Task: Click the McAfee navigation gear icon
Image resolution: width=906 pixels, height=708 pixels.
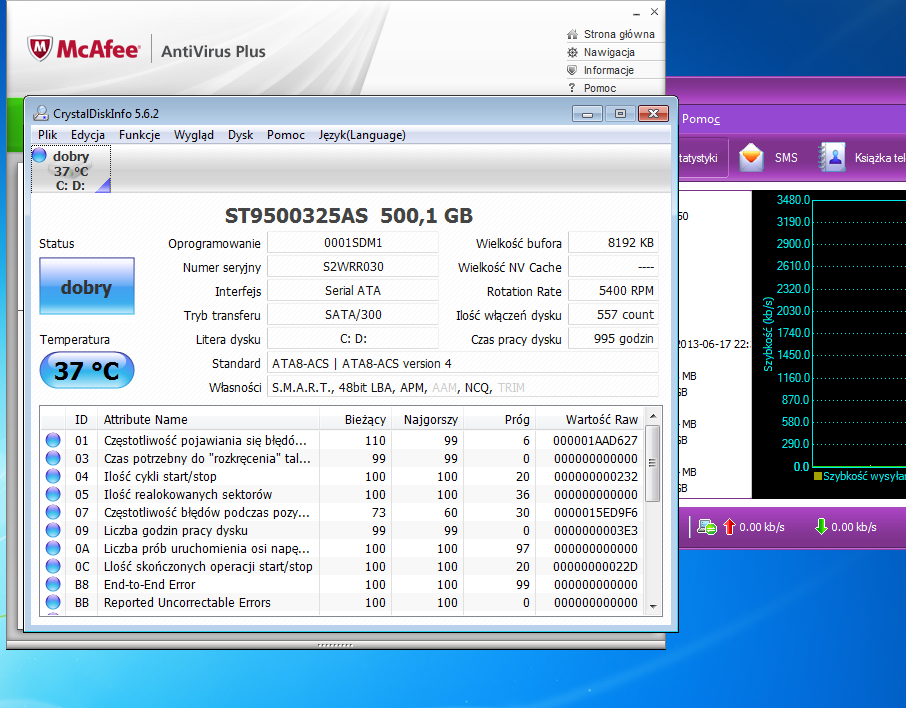Action: (572, 52)
